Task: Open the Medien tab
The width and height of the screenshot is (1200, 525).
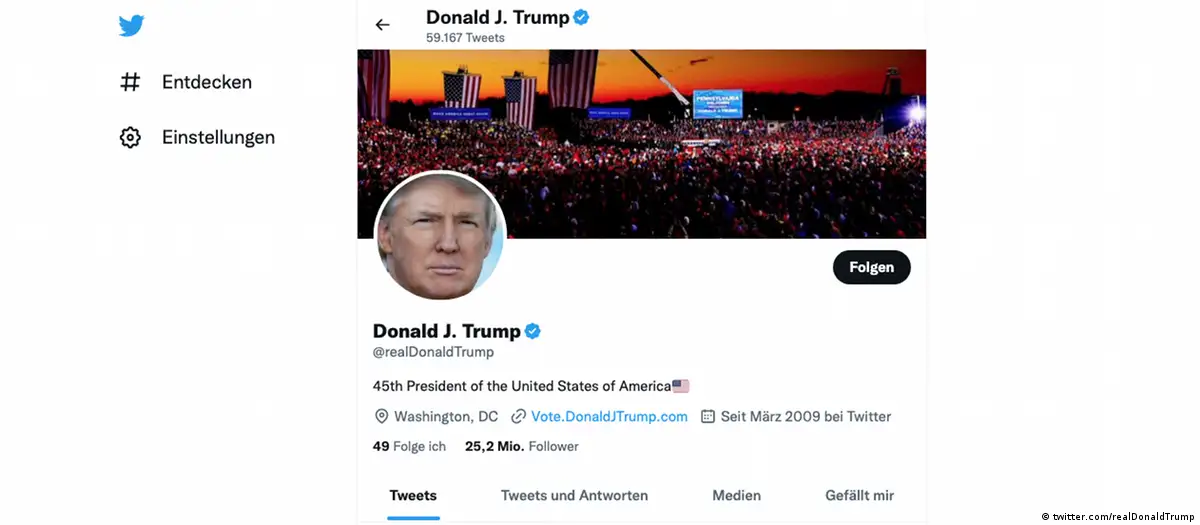Action: point(736,495)
